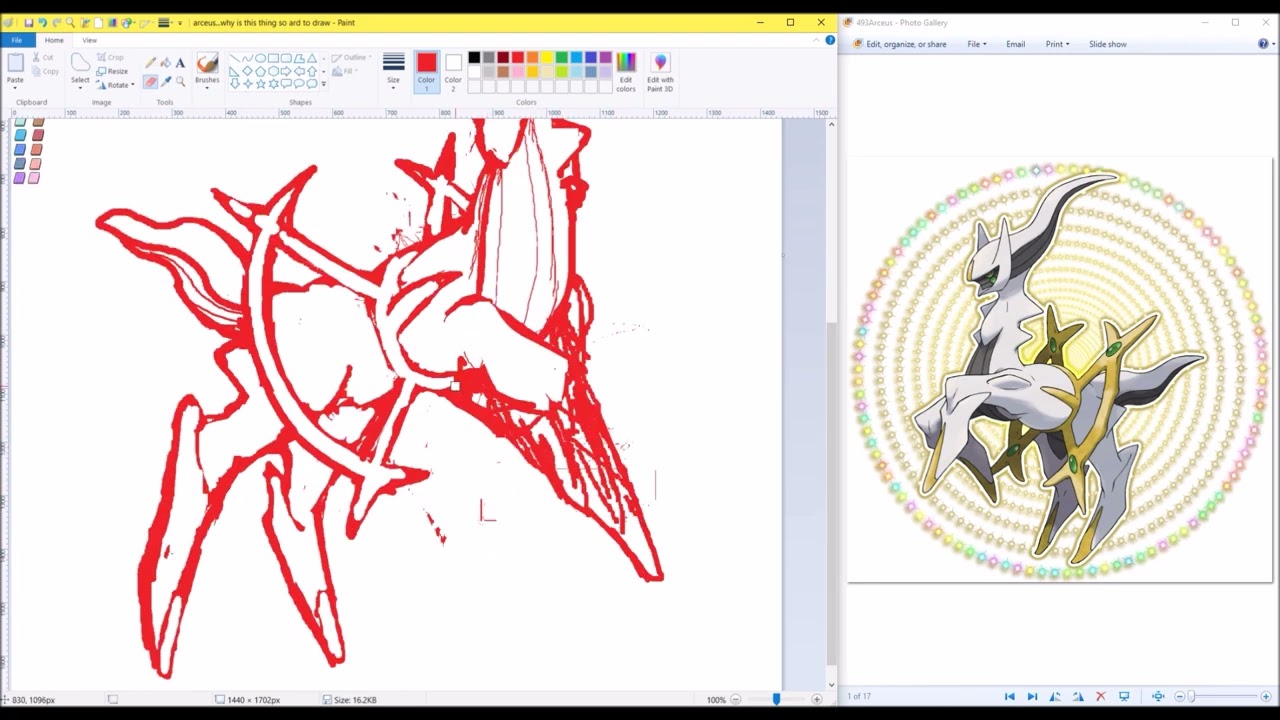The height and width of the screenshot is (720, 1280).
Task: Open Paint Help question mark icon
Action: click(830, 40)
